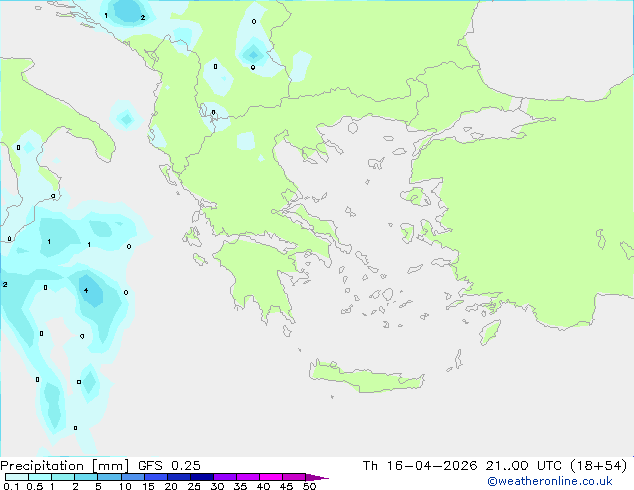The height and width of the screenshot is (490, 634).
Task: Click the legend swatch between 35 and 40
Action: coord(247,477)
